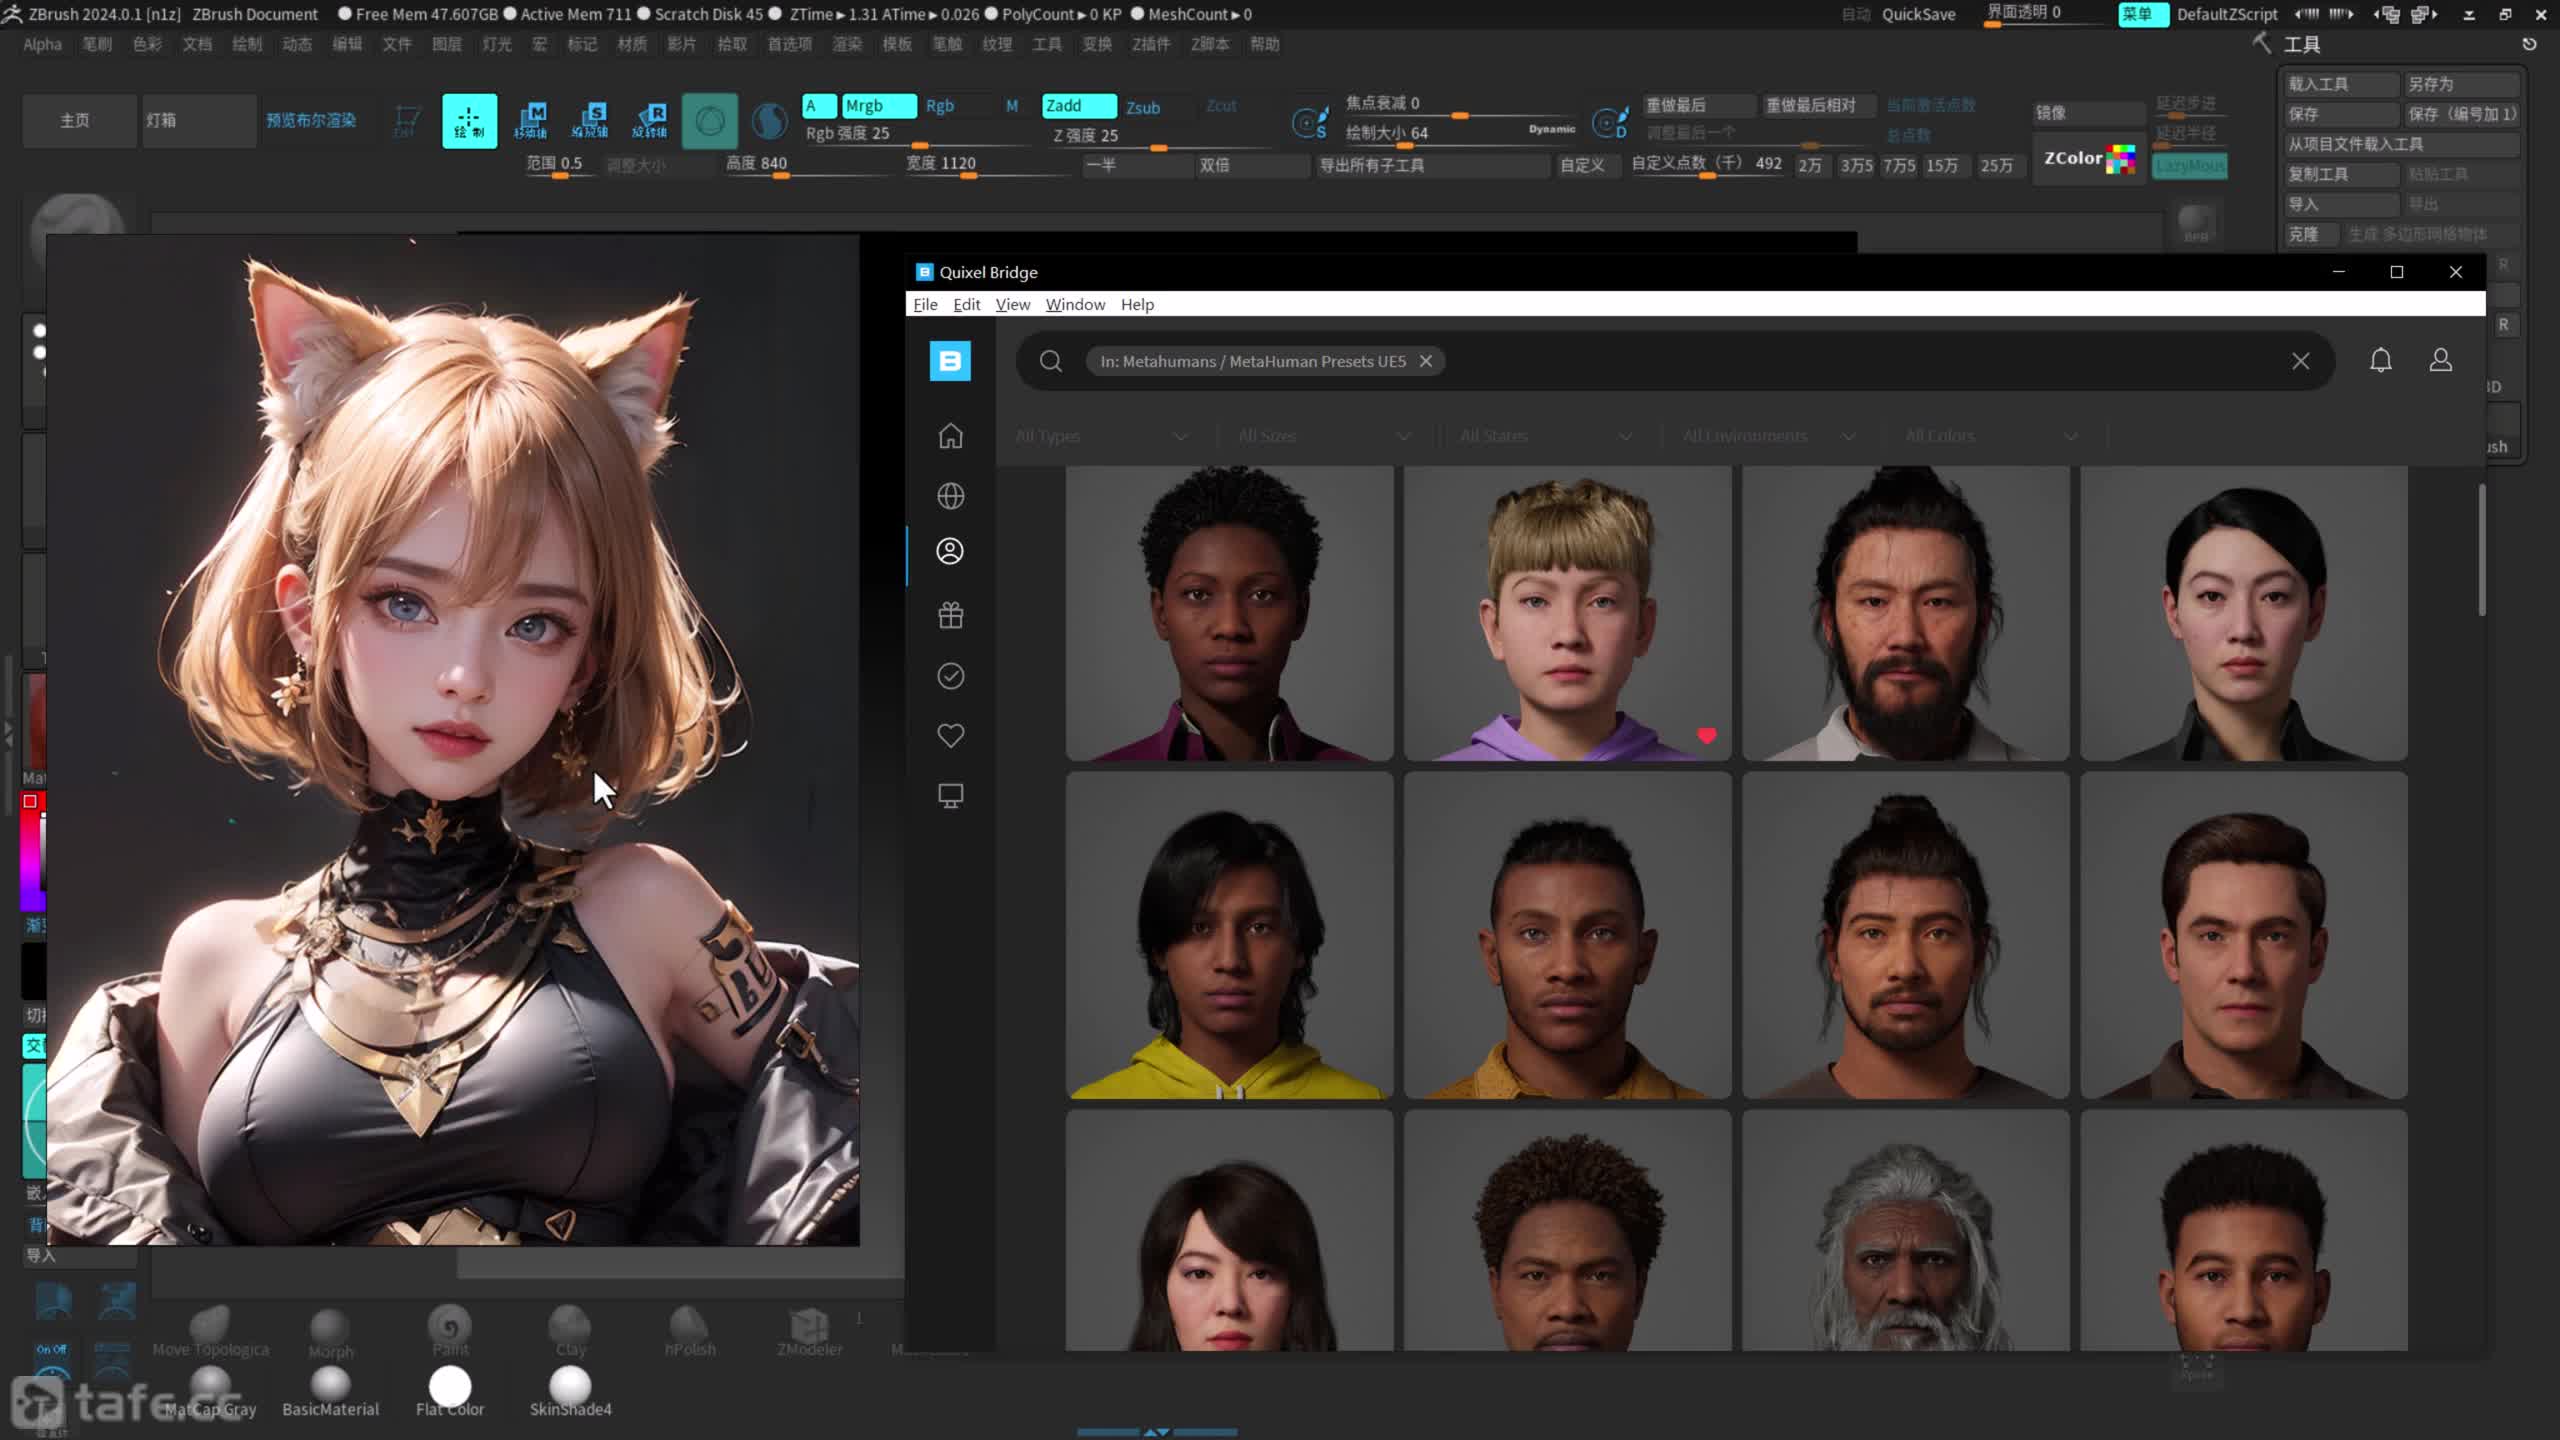Open the ZColor swatch panel
This screenshot has height=1440, width=2560.
point(2090,158)
